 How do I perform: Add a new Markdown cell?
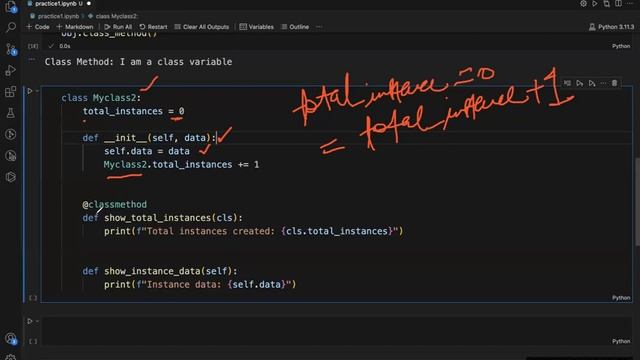click(75, 27)
